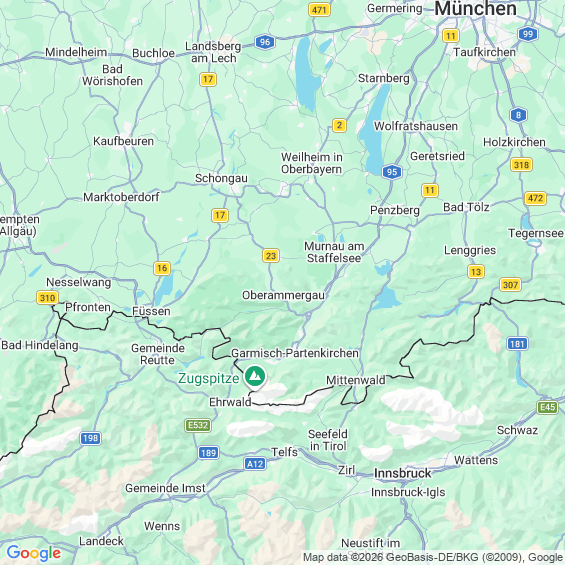Click the E45 road shield near Schwaz
The image size is (565, 565).
[547, 407]
